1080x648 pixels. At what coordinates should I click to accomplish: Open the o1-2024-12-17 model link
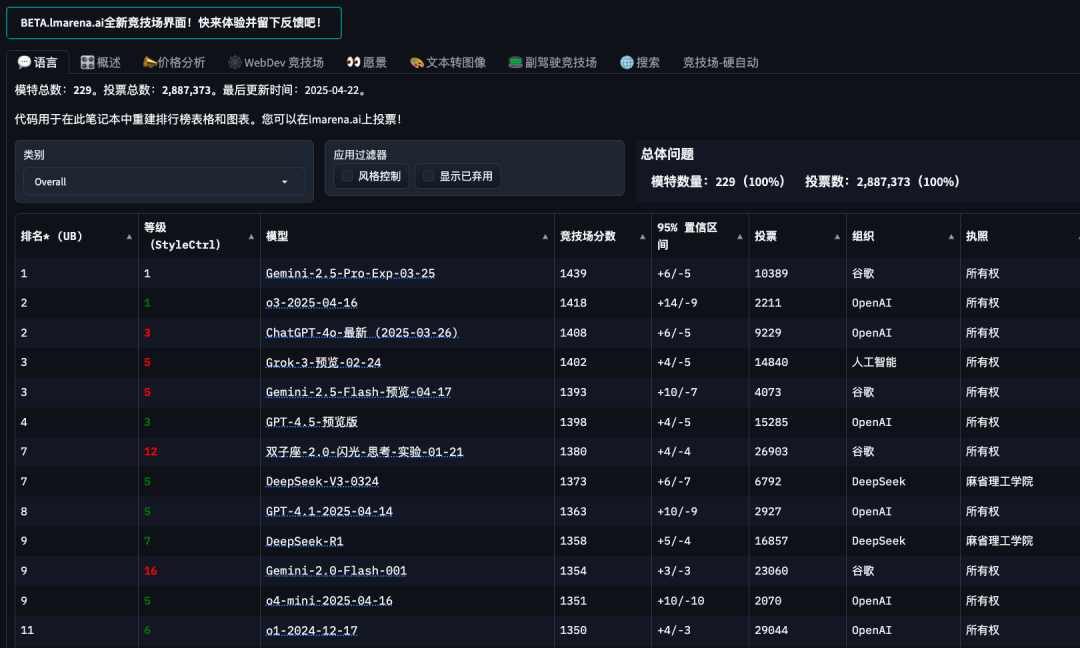[311, 631]
